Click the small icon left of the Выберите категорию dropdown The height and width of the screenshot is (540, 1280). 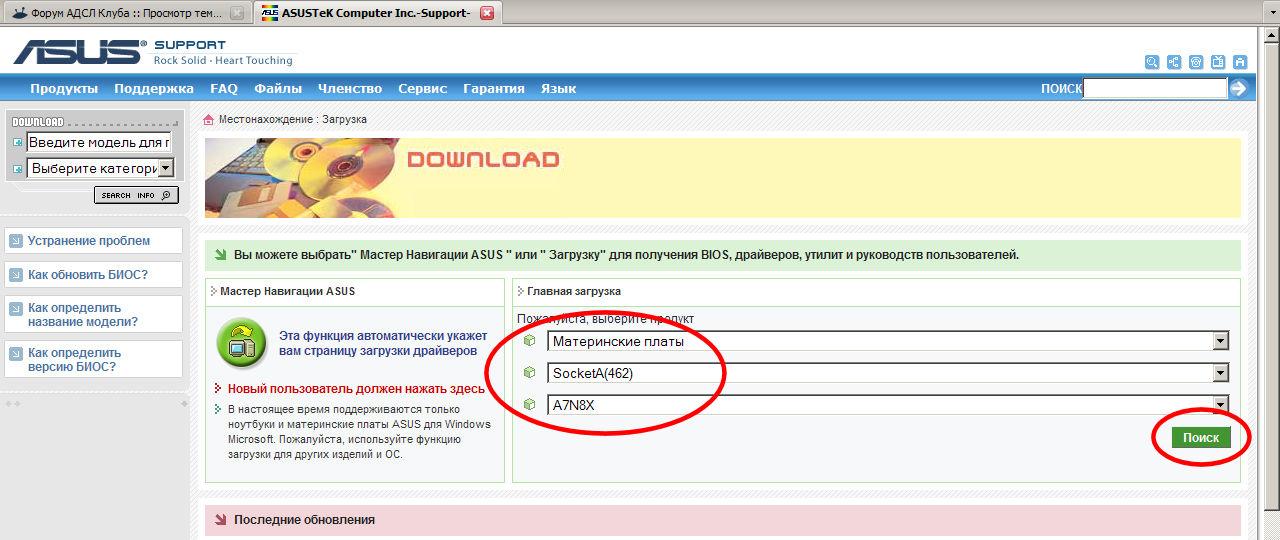coord(17,169)
